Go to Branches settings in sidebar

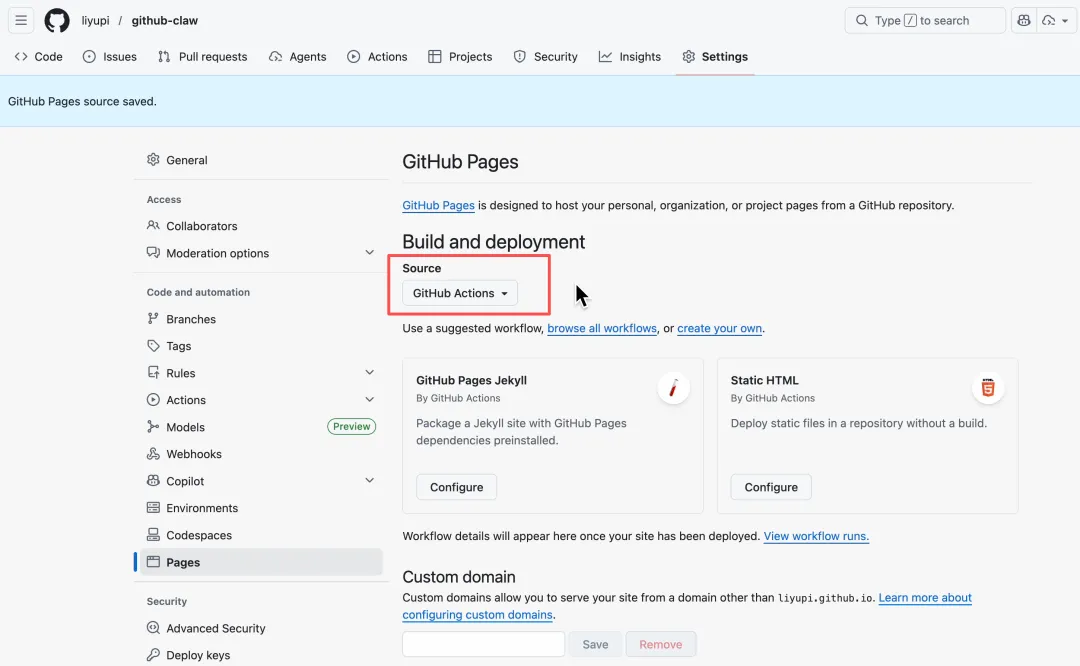click(x=190, y=319)
